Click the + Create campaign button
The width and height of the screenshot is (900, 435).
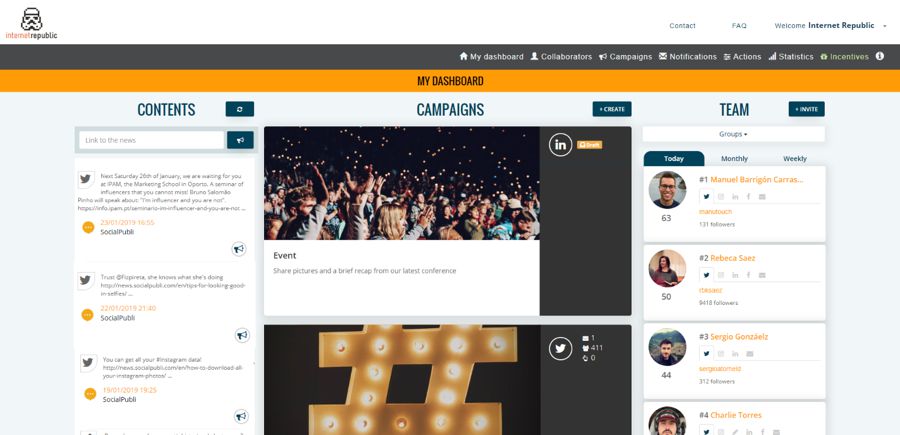612,109
